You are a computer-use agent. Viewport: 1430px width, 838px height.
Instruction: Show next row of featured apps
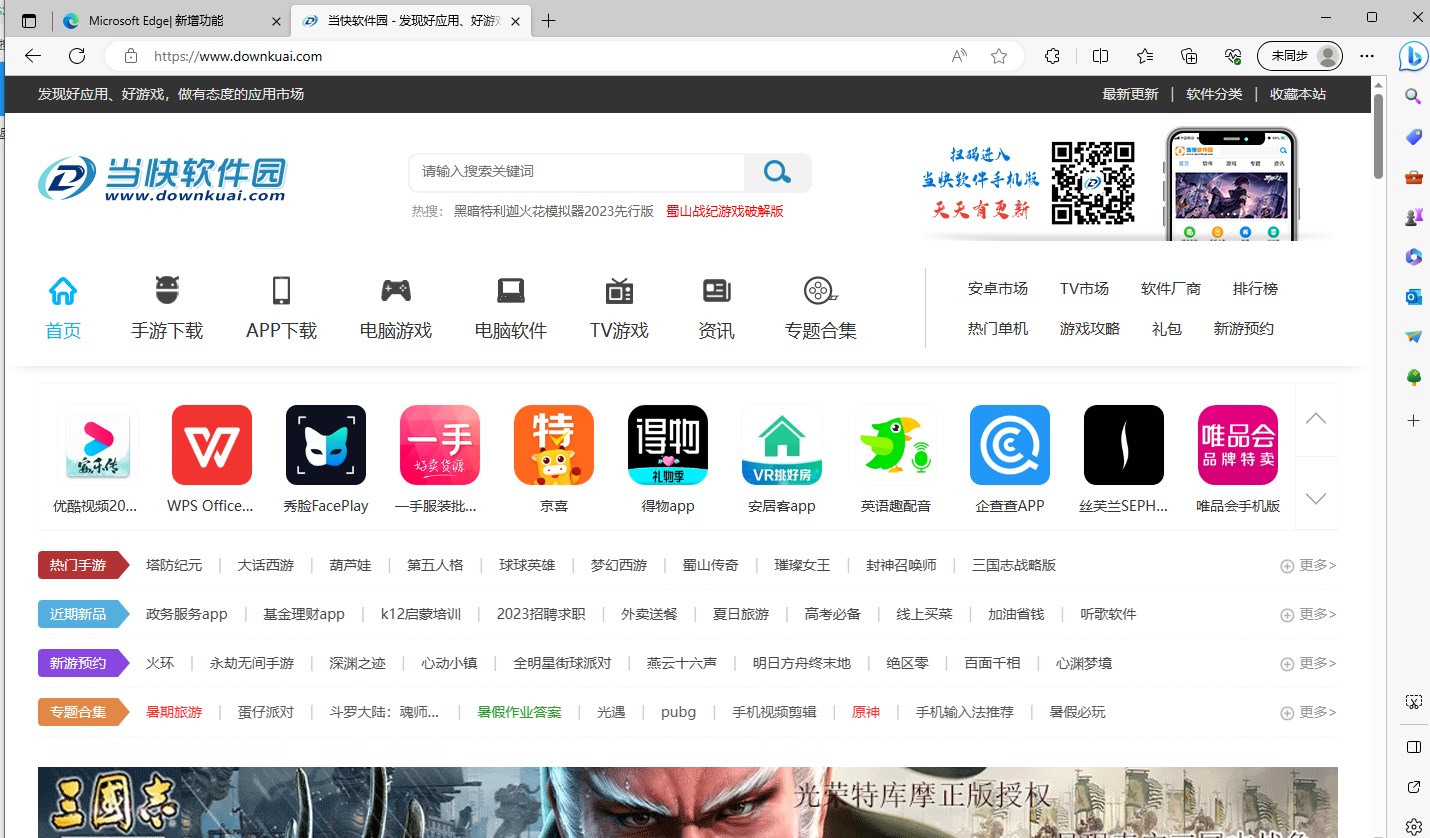pyautogui.click(x=1316, y=498)
